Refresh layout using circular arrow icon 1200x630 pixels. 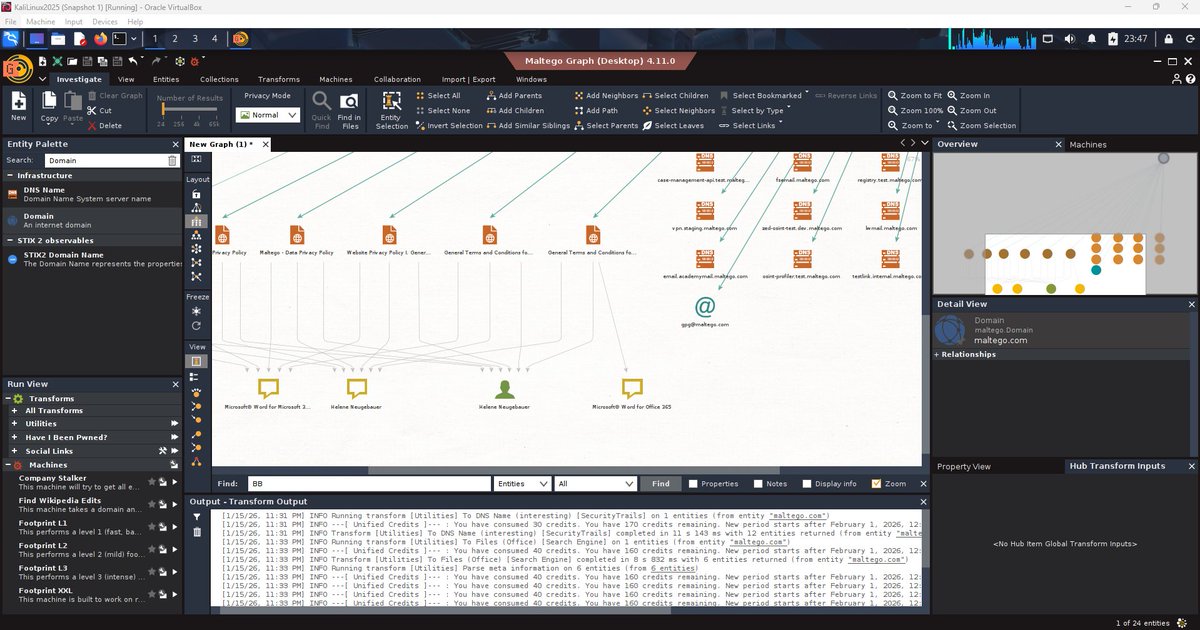(196, 325)
